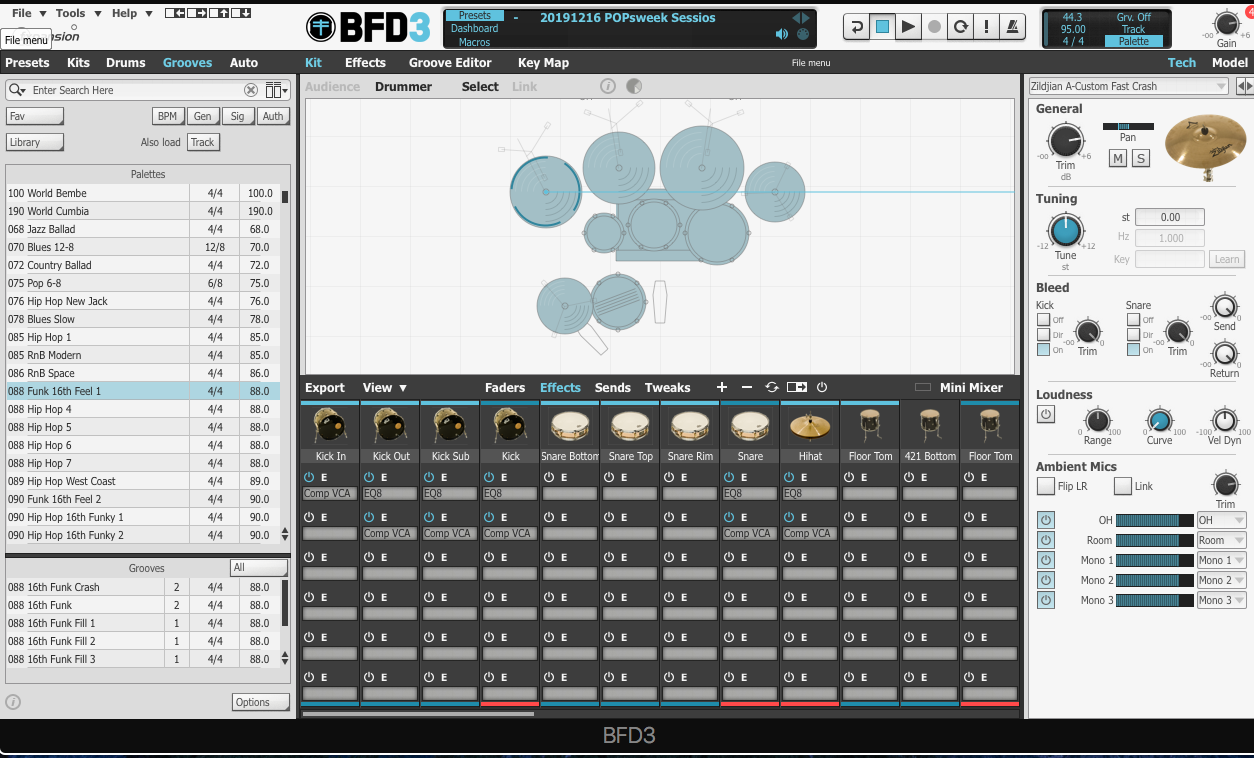Select the Snare Top channel drum icon
Image resolution: width=1254 pixels, height=758 pixels.
click(x=630, y=427)
